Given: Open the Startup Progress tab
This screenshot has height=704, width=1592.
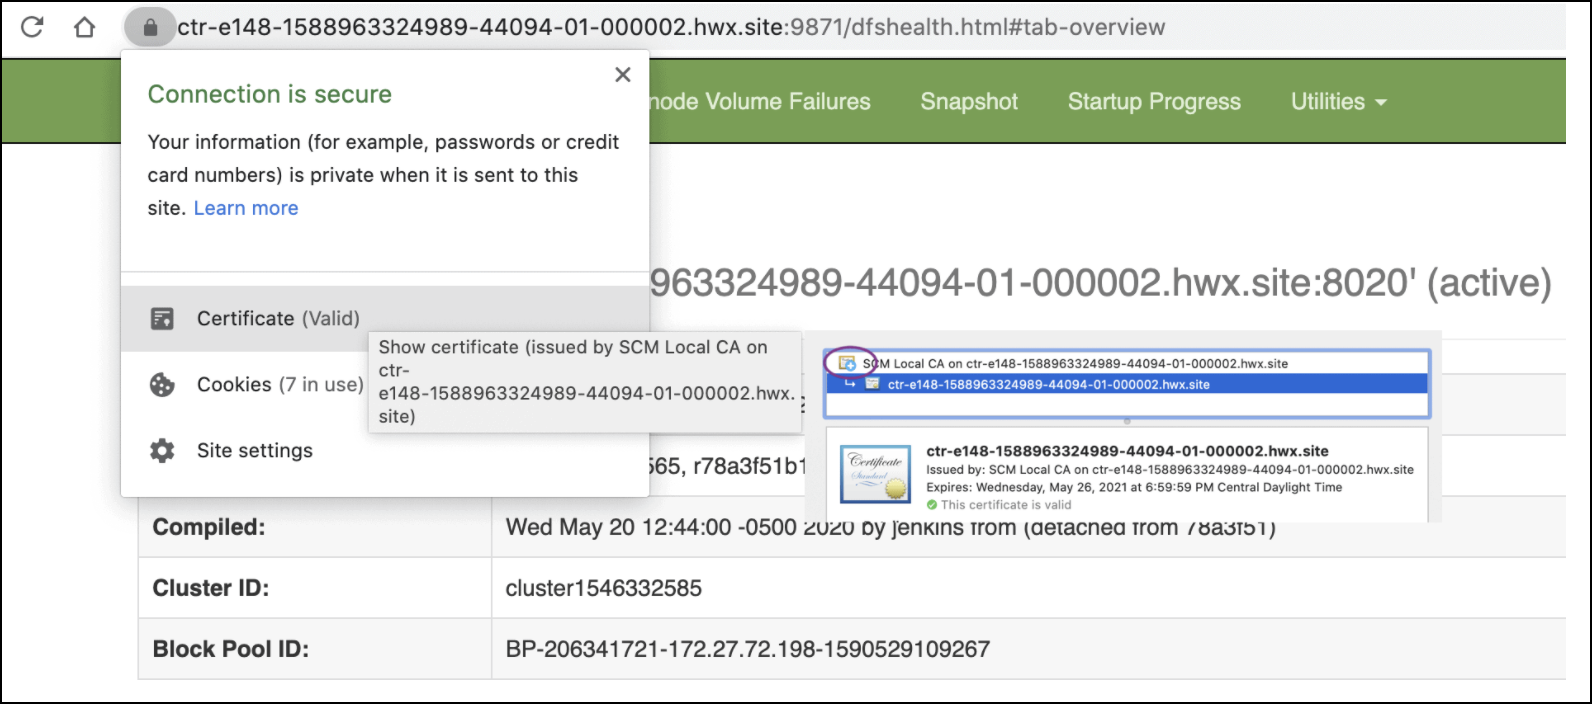Looking at the screenshot, I should pos(1153,102).
